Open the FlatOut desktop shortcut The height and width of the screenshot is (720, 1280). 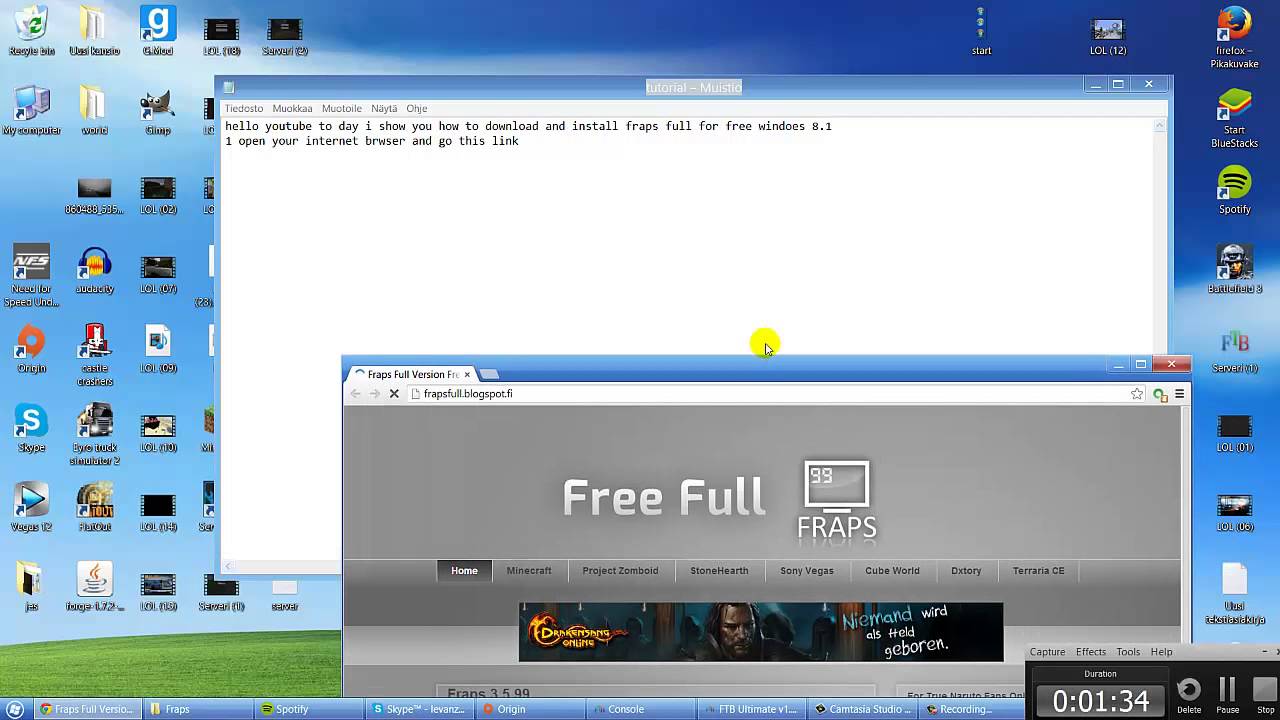coord(94,508)
